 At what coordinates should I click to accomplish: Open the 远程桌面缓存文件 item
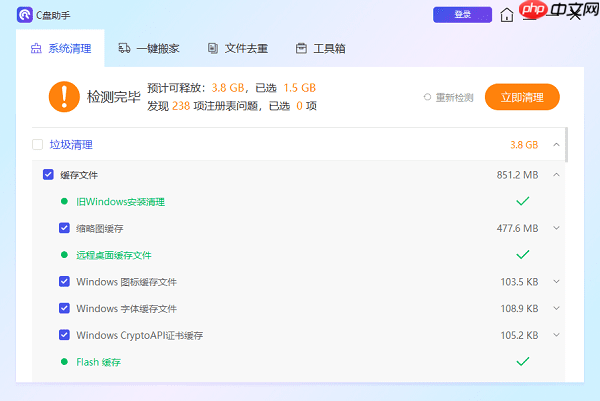[114, 255]
